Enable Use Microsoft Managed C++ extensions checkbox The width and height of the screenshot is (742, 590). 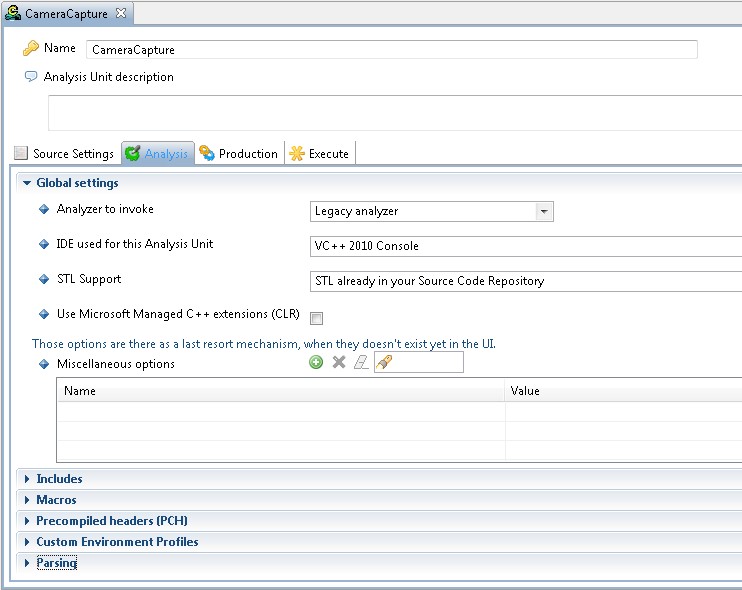point(316,319)
